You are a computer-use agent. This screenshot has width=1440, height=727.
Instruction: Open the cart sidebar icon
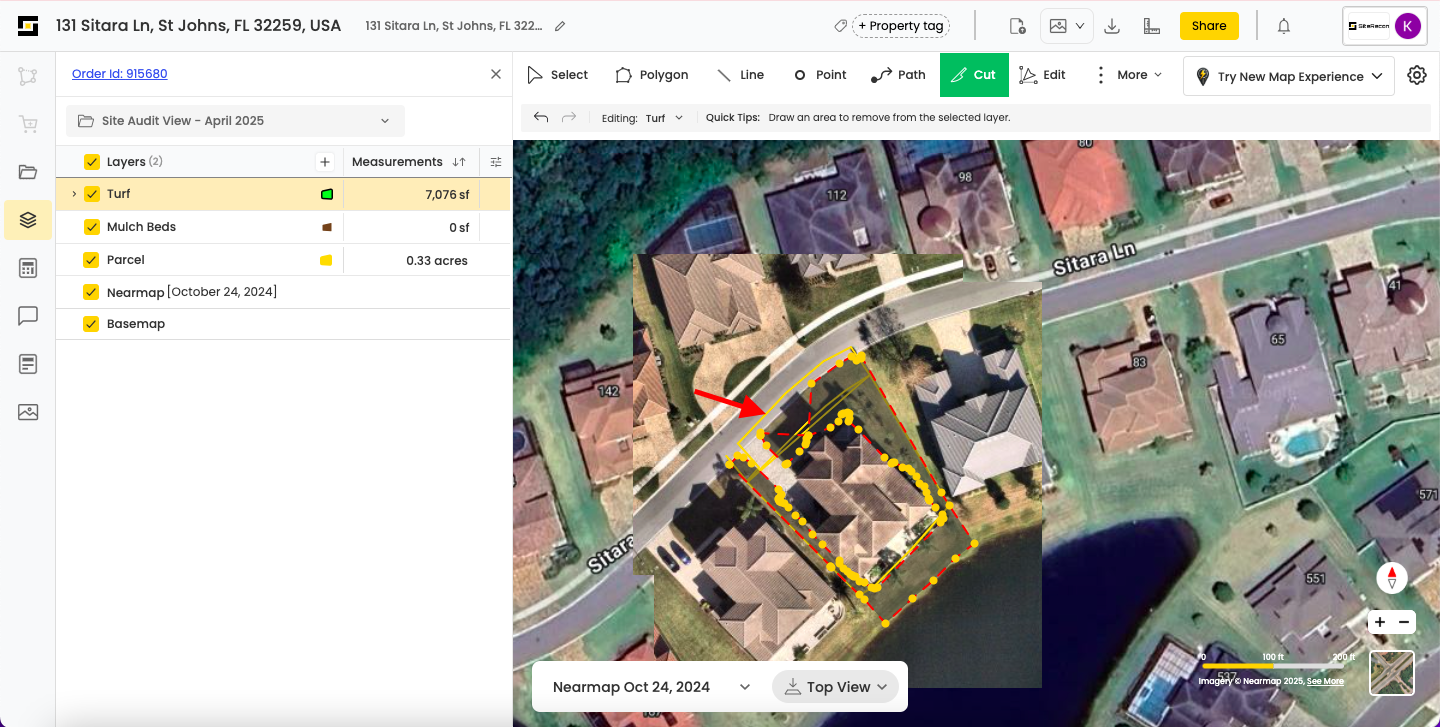pos(28,124)
